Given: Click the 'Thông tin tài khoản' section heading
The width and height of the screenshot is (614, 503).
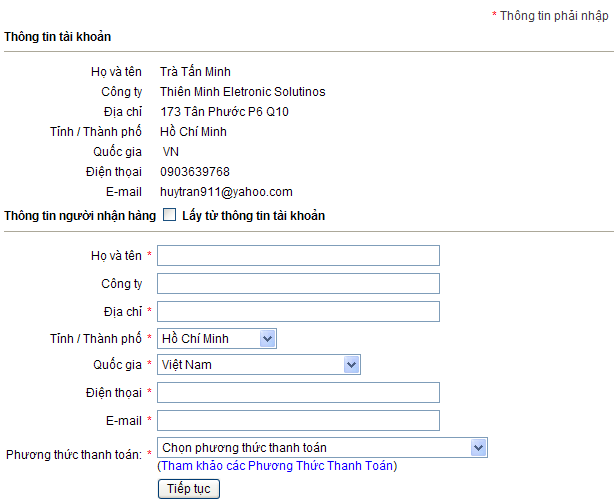Looking at the screenshot, I should point(58,37).
